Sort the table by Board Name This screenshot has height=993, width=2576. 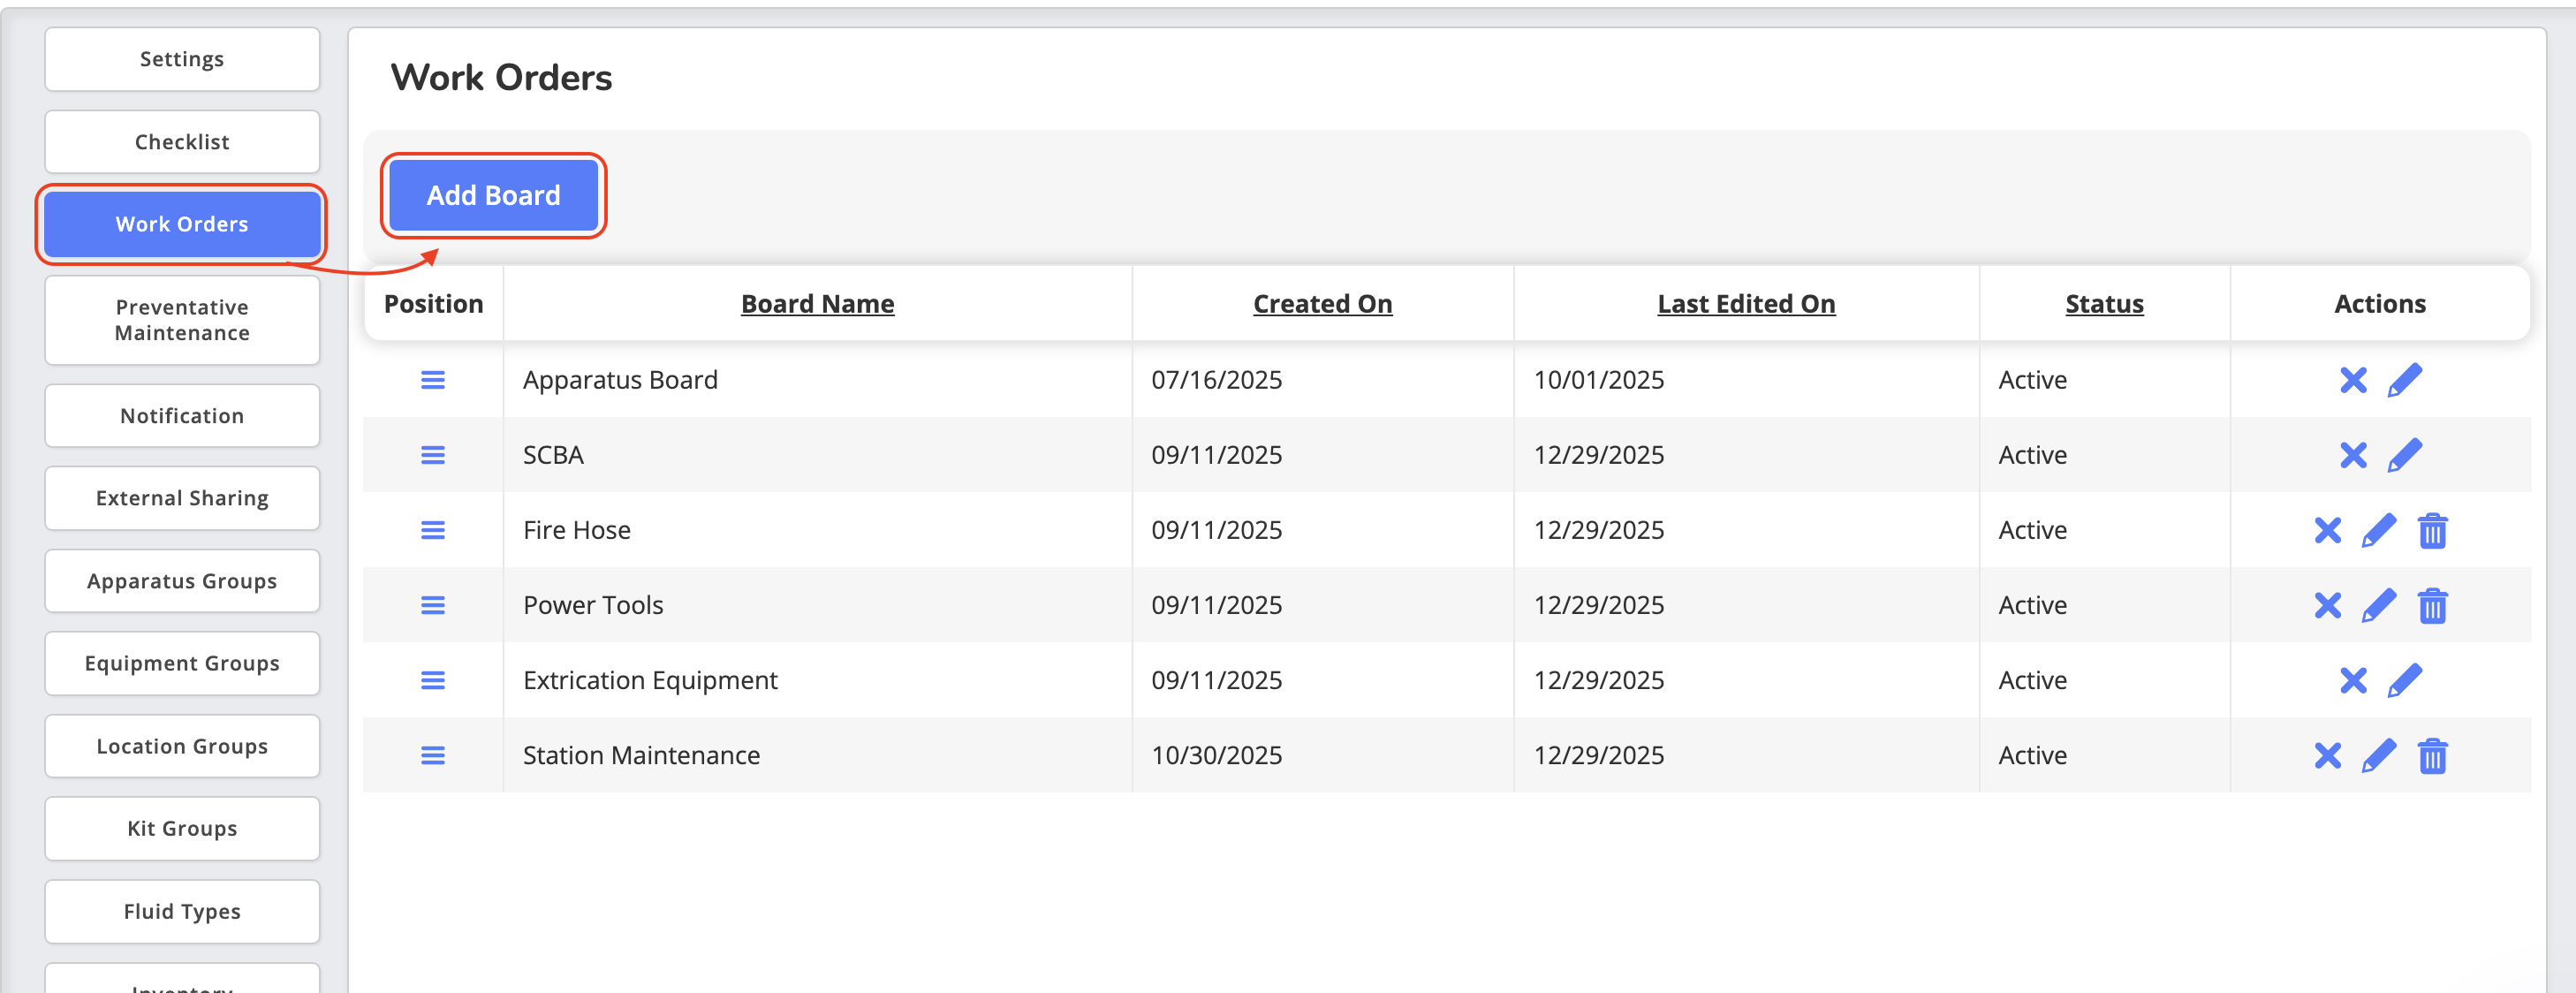point(817,304)
